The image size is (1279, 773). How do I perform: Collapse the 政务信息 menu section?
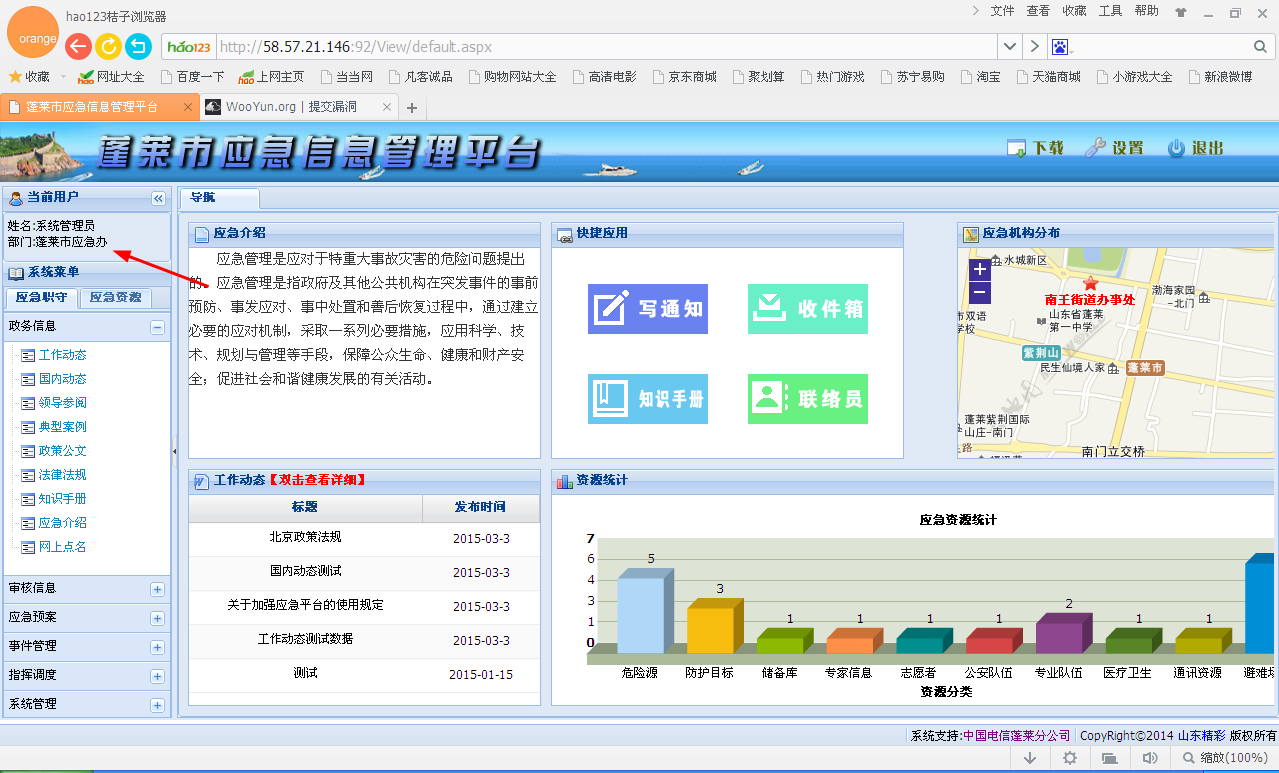pyautogui.click(x=157, y=327)
